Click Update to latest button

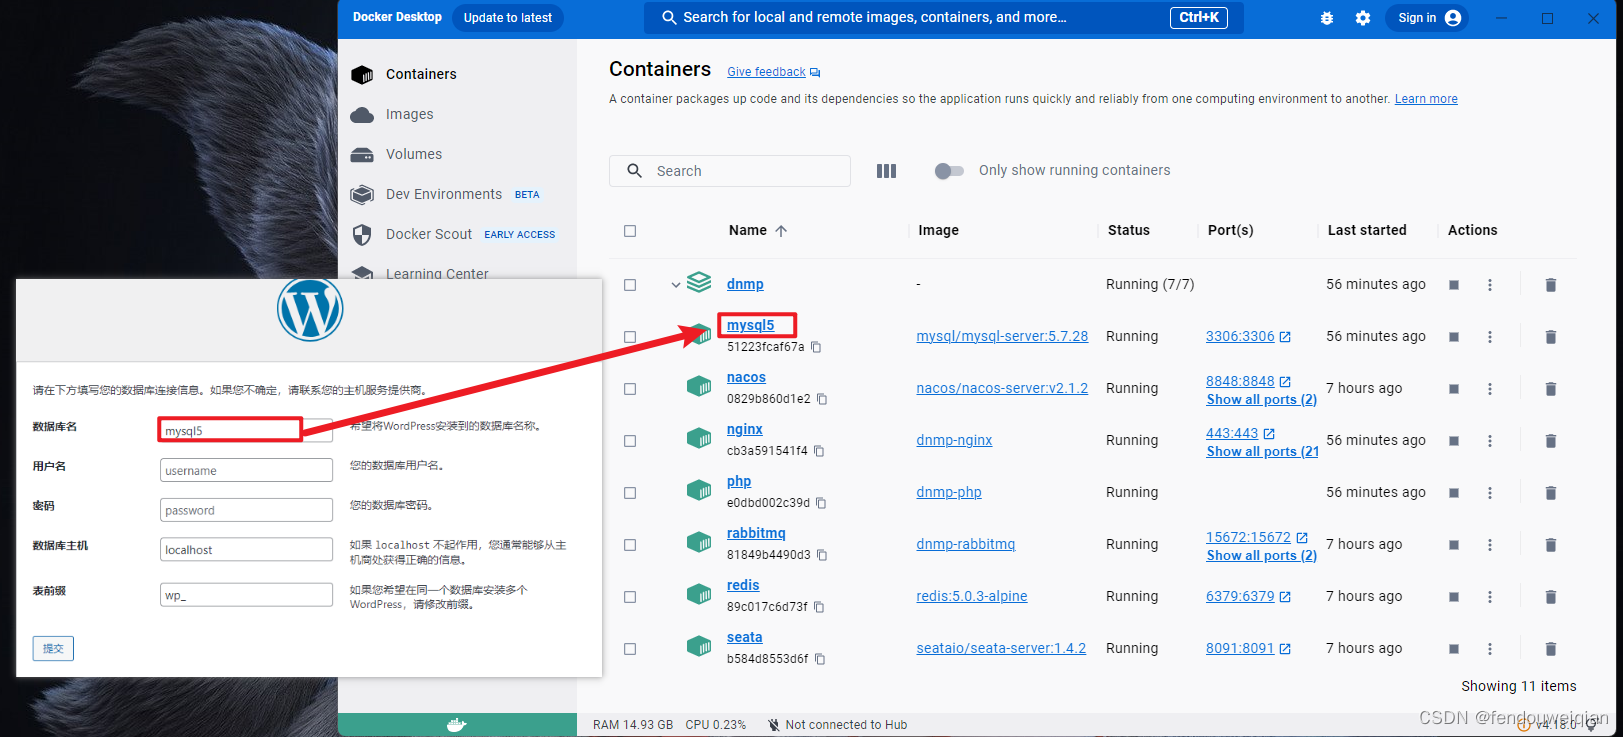[x=508, y=18]
